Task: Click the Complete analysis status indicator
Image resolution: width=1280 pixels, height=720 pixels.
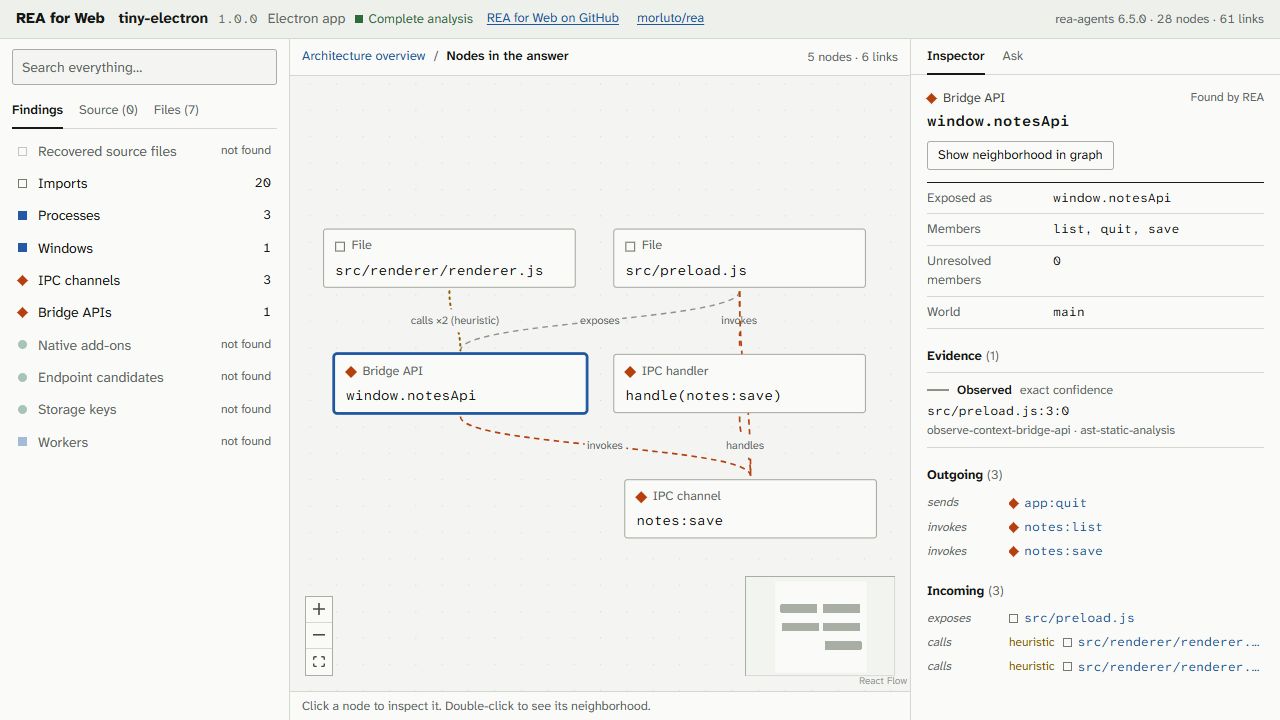Action: coord(413,18)
